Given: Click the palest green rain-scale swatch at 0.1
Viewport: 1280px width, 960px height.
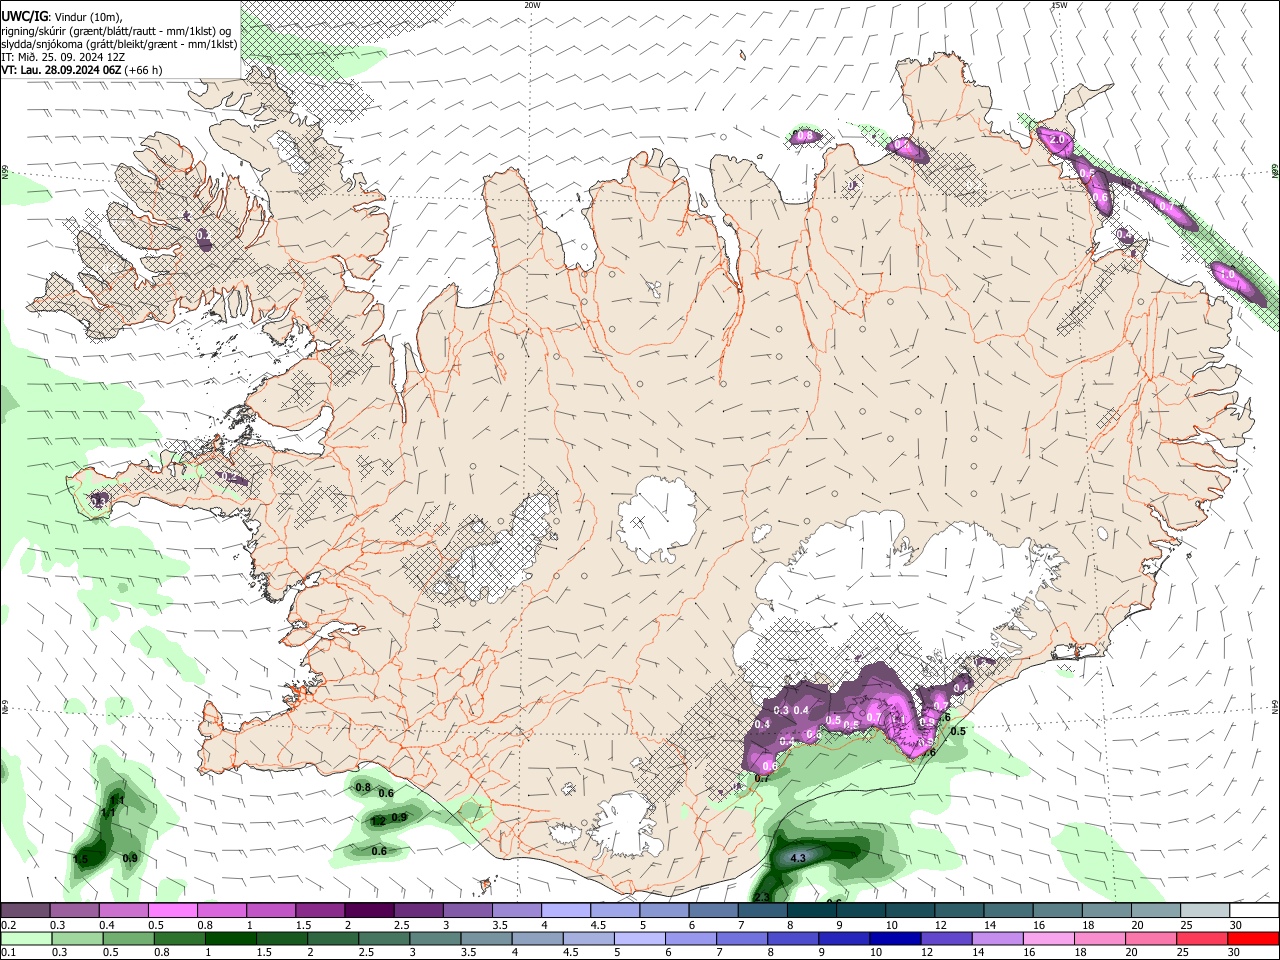Looking at the screenshot, I should click(26, 938).
